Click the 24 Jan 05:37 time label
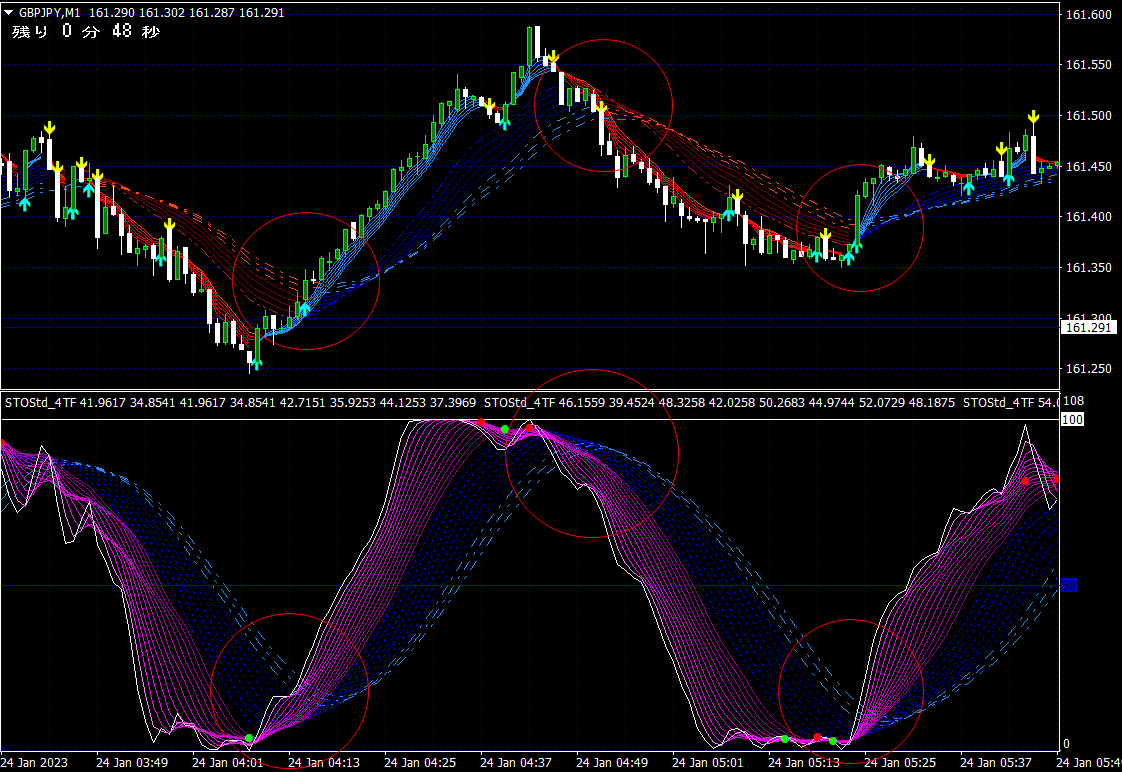The width and height of the screenshot is (1122, 772). [995, 763]
